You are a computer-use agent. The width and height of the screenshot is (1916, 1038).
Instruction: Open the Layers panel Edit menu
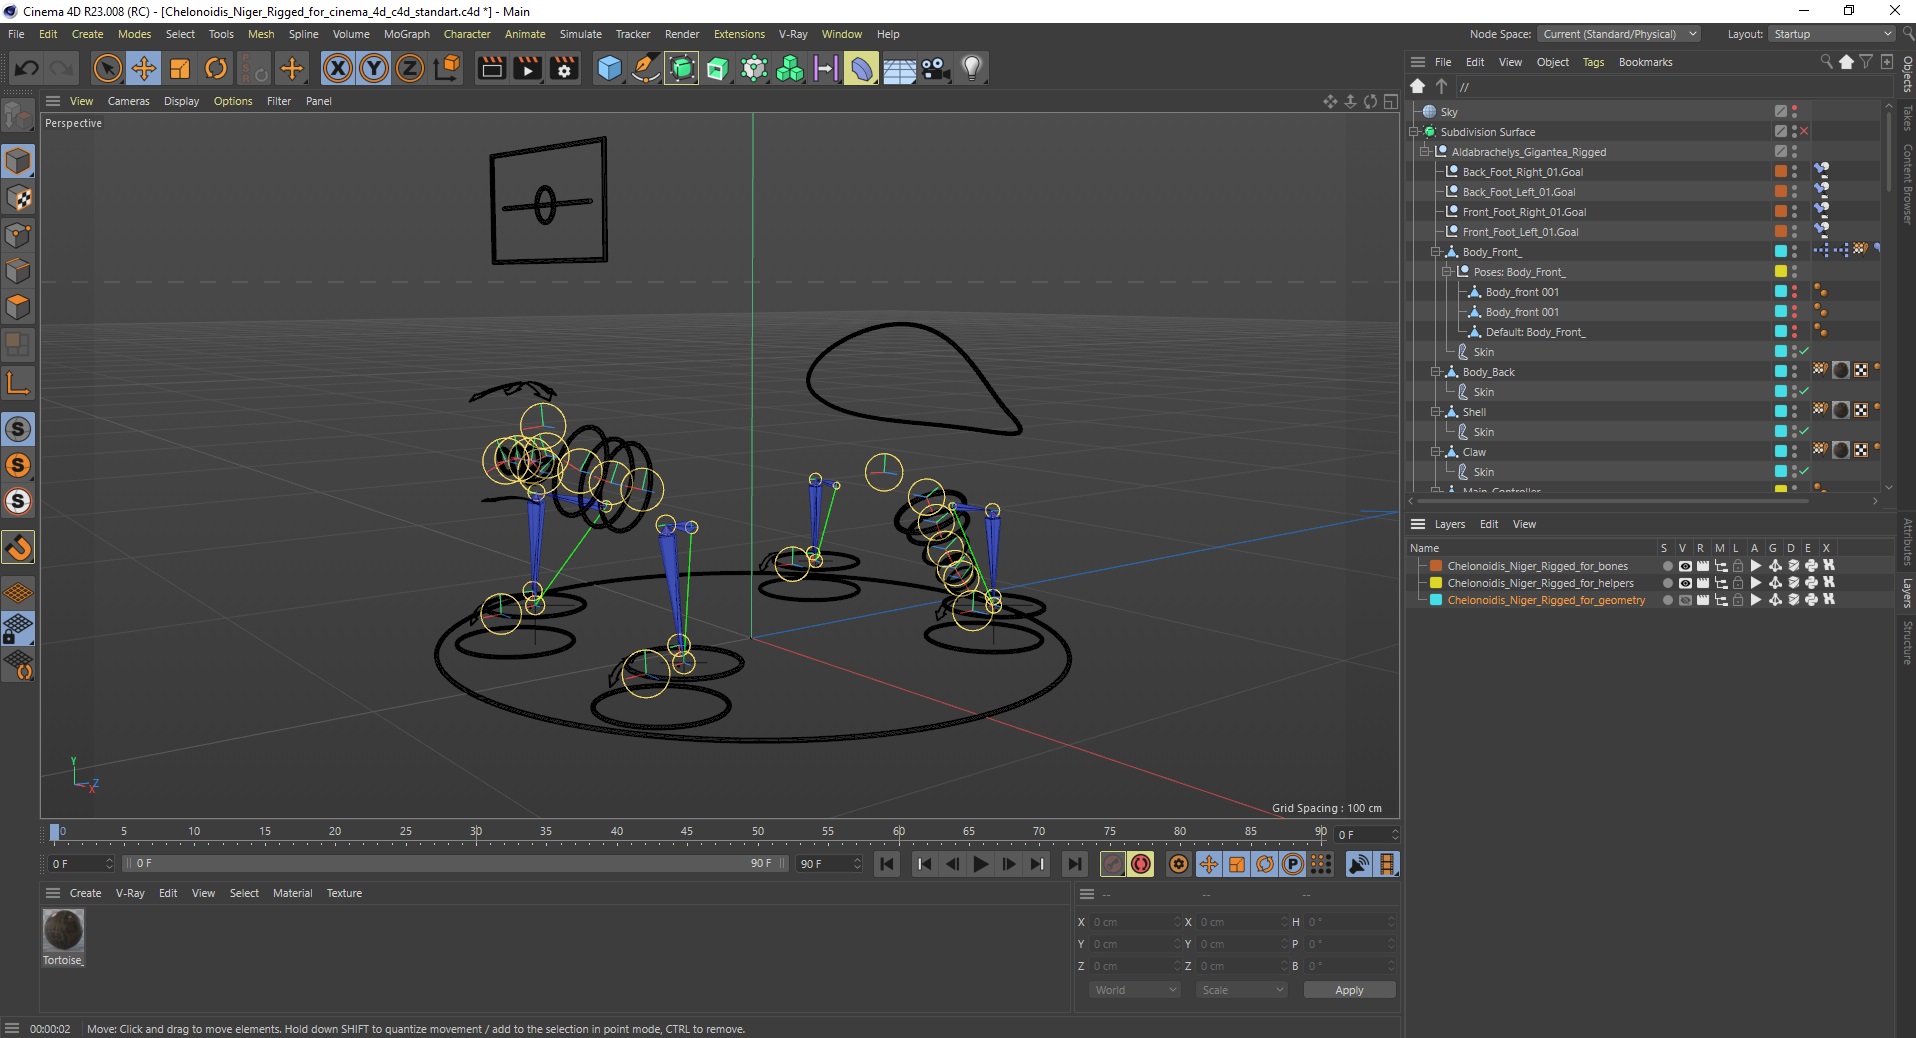1489,524
